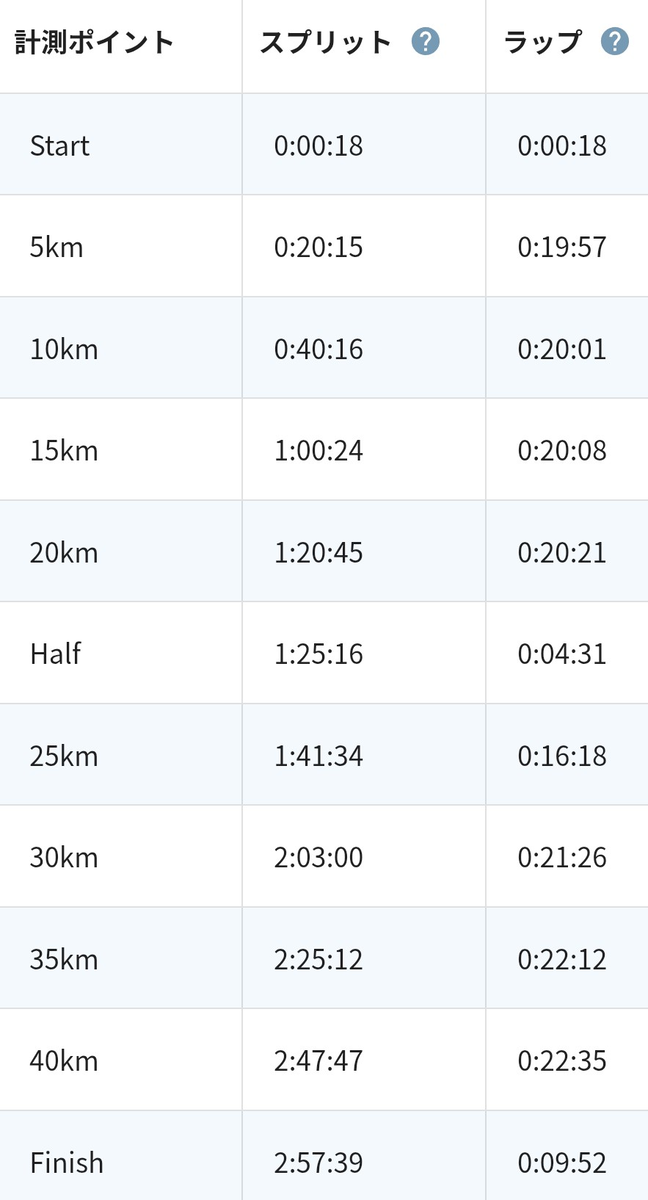Select the Half split time 1:25:16
Screen dimensions: 648x1200
pyautogui.click(x=319, y=655)
